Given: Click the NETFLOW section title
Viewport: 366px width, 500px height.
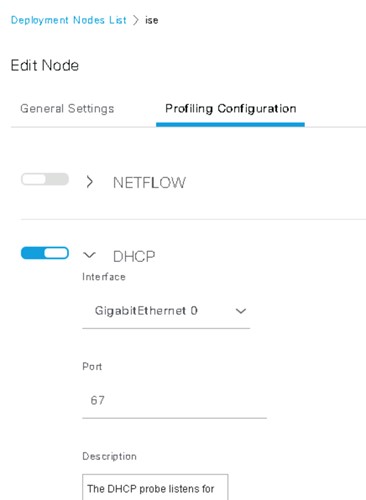Looking at the screenshot, I should pyautogui.click(x=149, y=183).
